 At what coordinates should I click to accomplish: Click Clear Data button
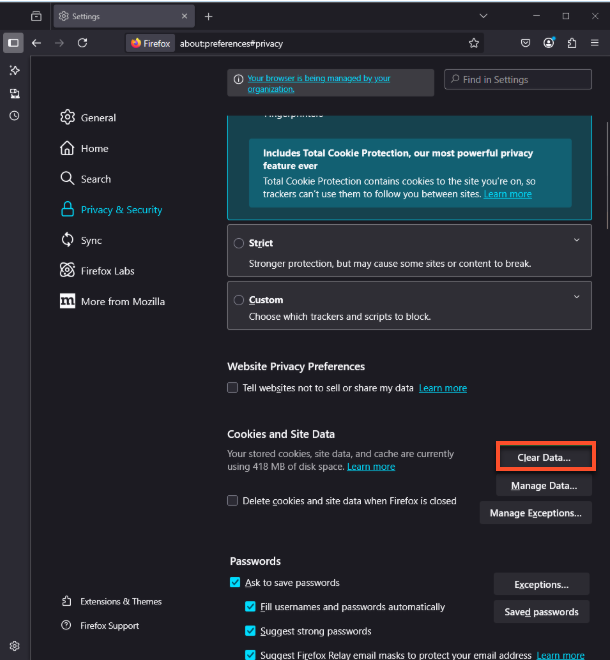point(544,458)
